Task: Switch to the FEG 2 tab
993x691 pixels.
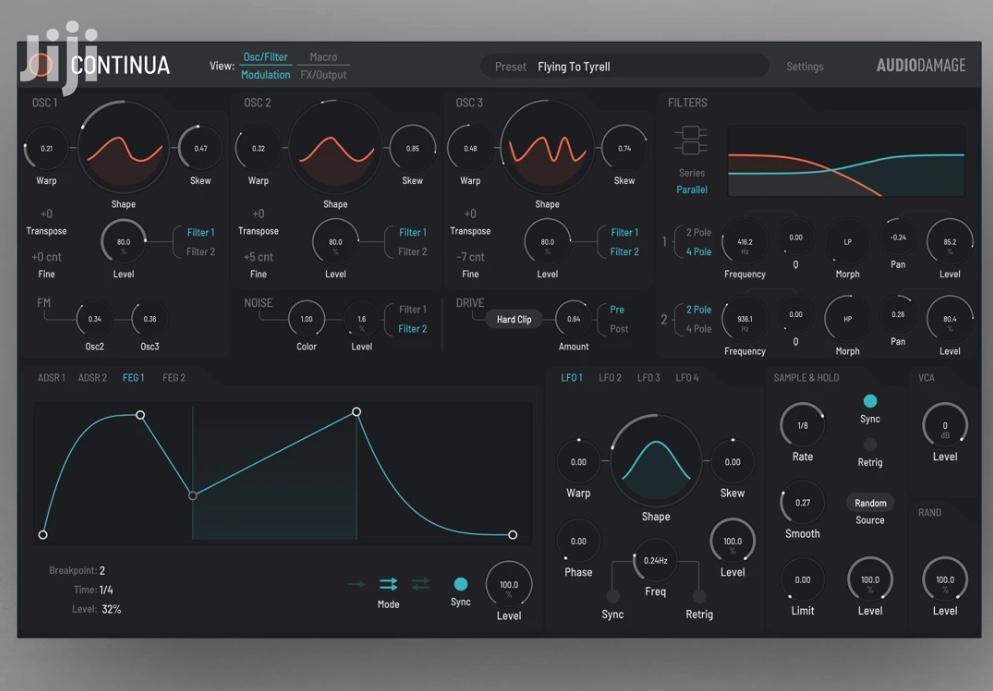Action: click(174, 377)
